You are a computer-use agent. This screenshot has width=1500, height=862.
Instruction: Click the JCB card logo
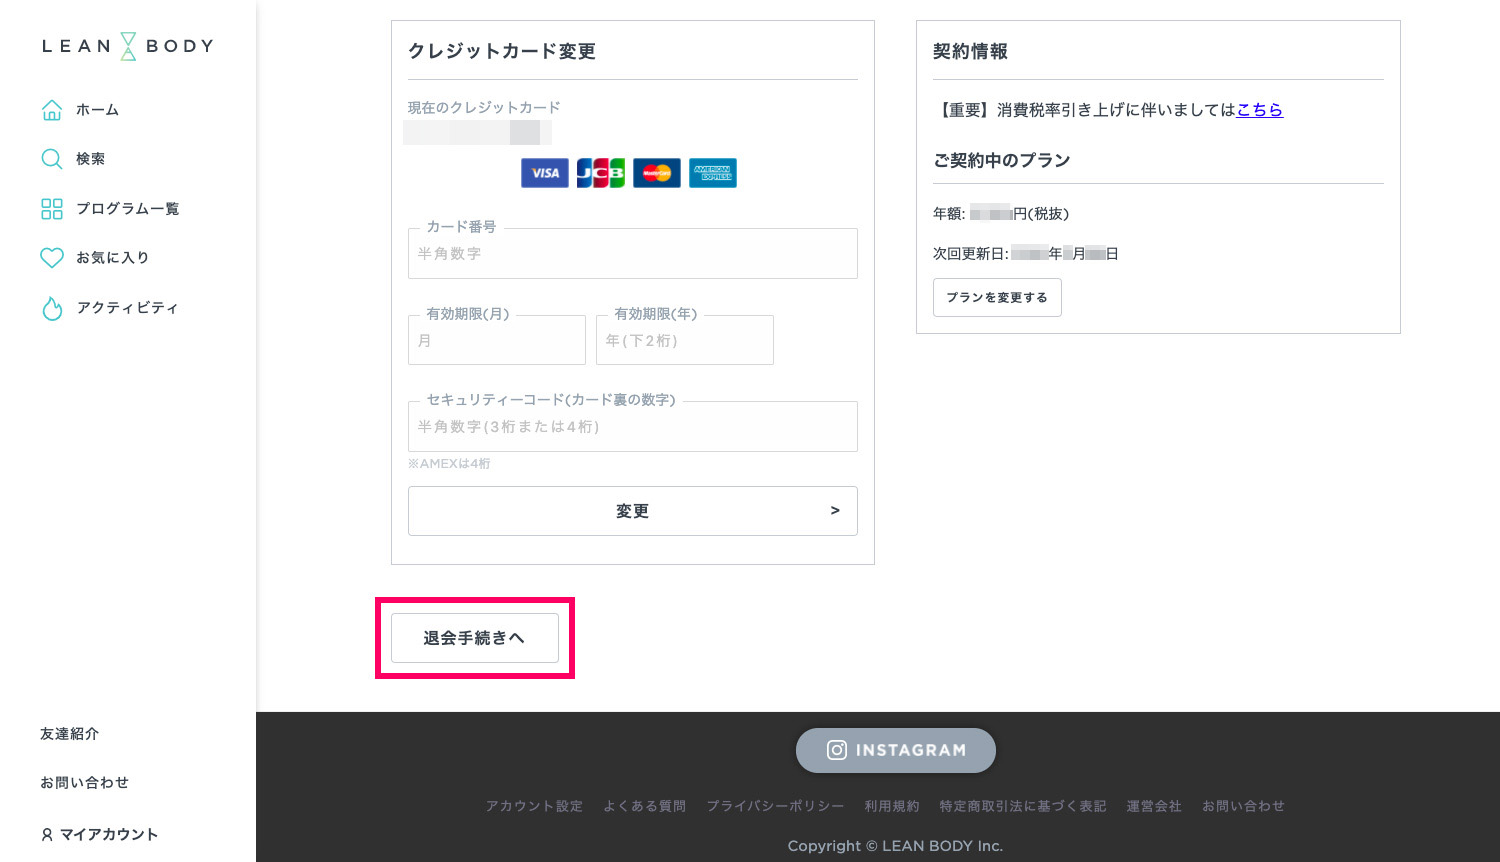[x=601, y=173]
